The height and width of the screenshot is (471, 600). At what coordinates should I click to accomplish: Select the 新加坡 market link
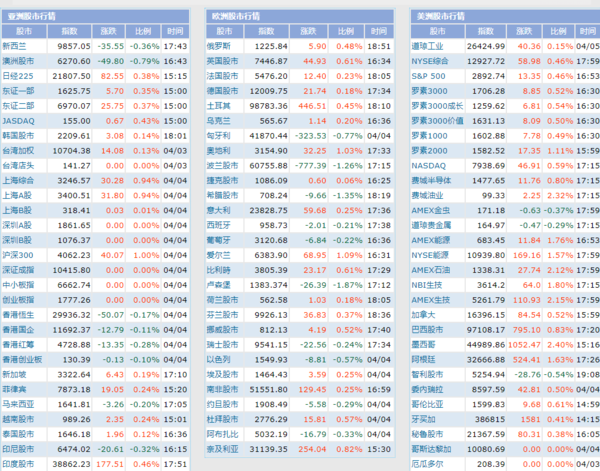coord(15,375)
